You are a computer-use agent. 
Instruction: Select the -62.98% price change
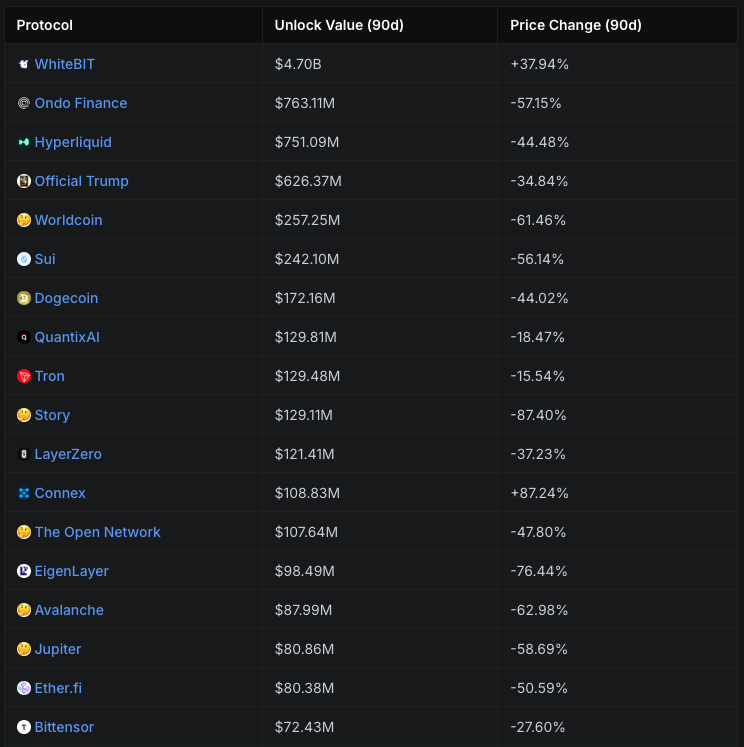tap(539, 610)
